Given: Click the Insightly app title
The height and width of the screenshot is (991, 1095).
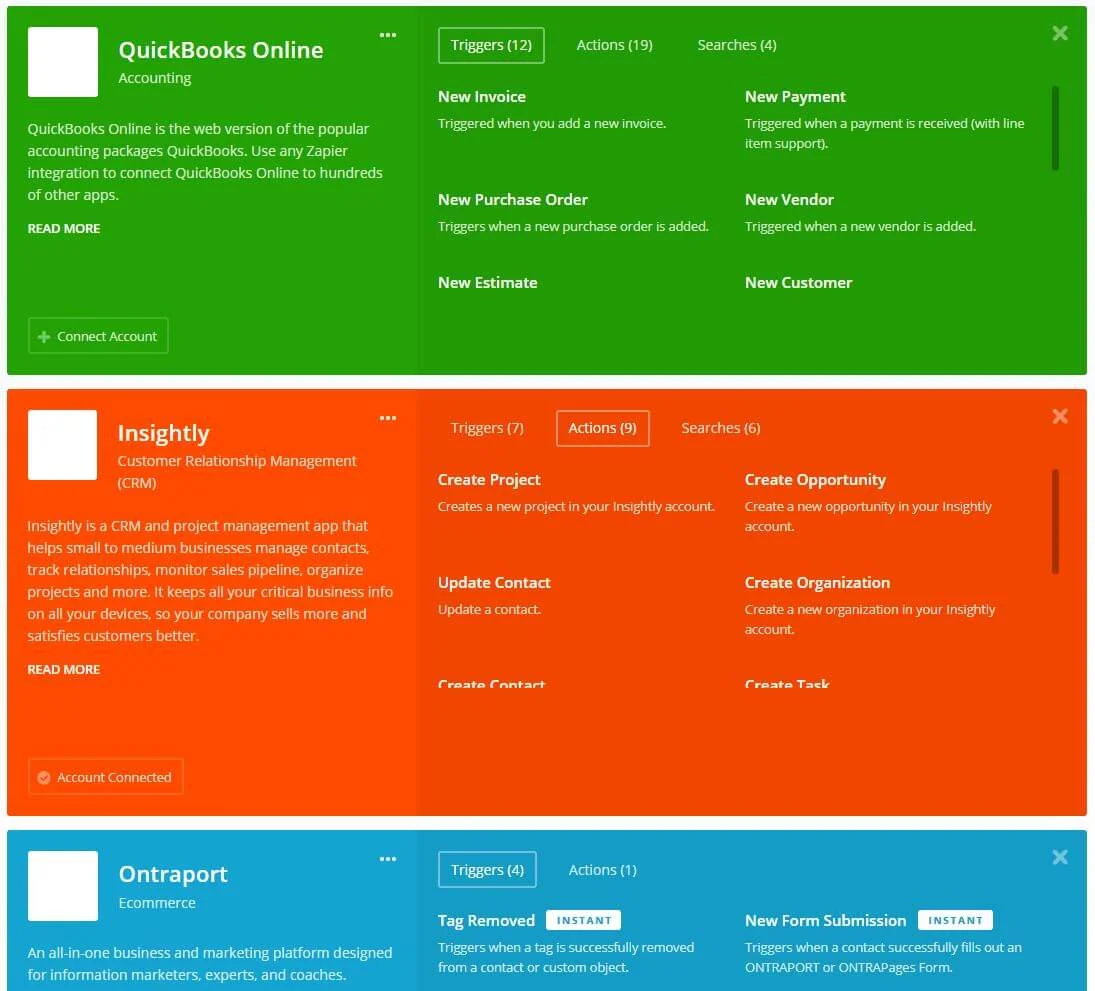Looking at the screenshot, I should click(163, 434).
